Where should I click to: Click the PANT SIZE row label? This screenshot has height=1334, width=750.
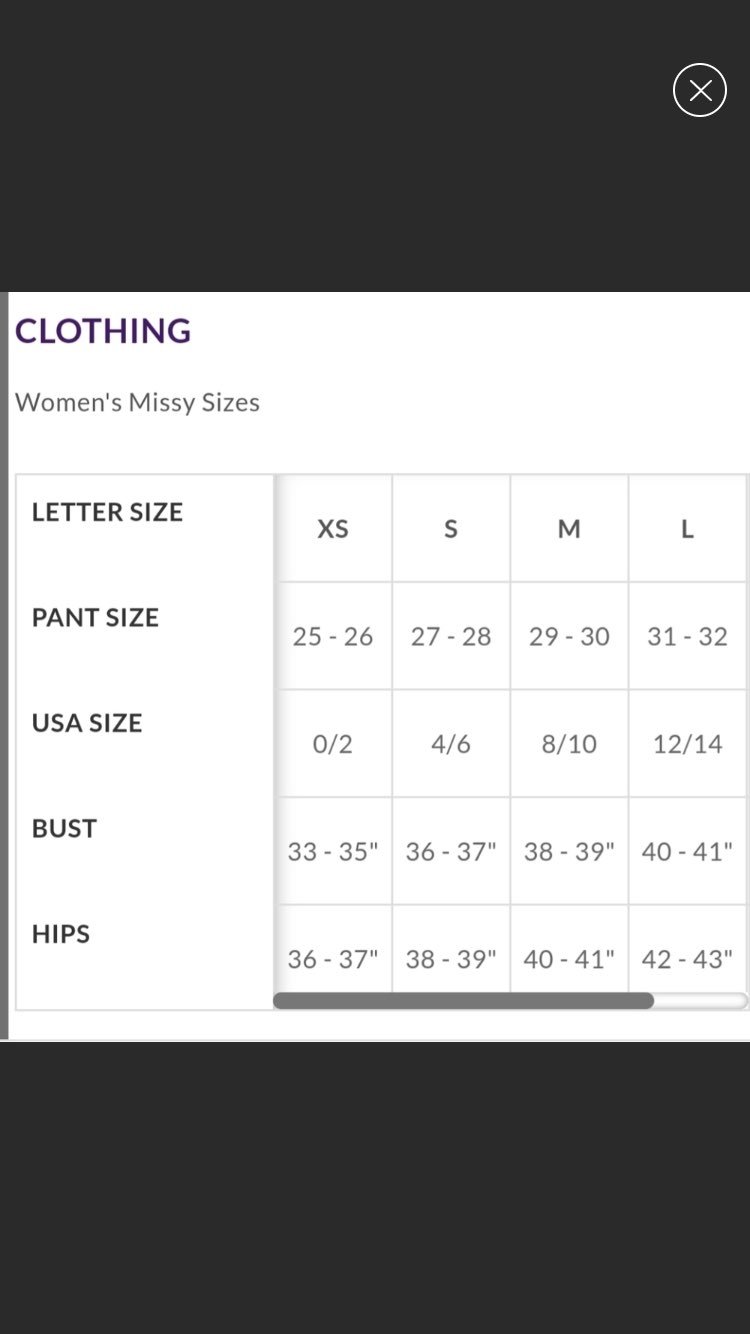tap(95, 617)
